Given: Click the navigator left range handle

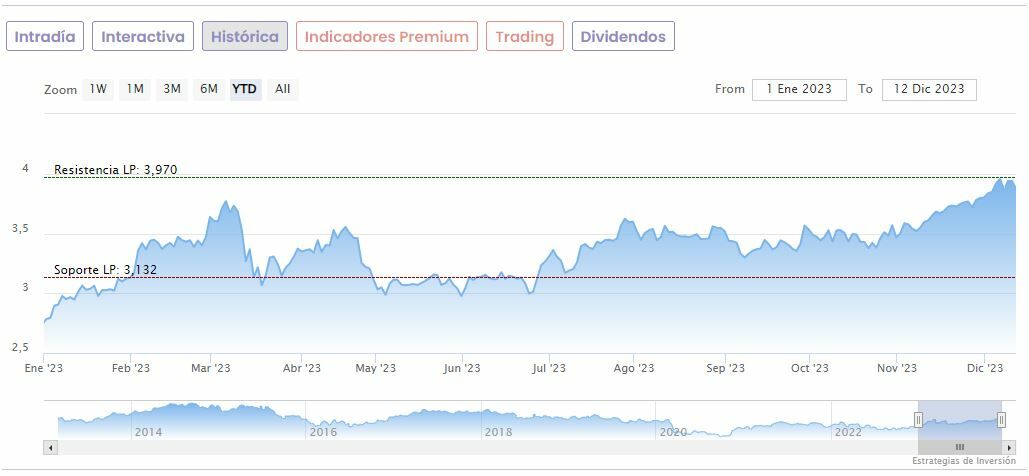Looking at the screenshot, I should coord(918,420).
